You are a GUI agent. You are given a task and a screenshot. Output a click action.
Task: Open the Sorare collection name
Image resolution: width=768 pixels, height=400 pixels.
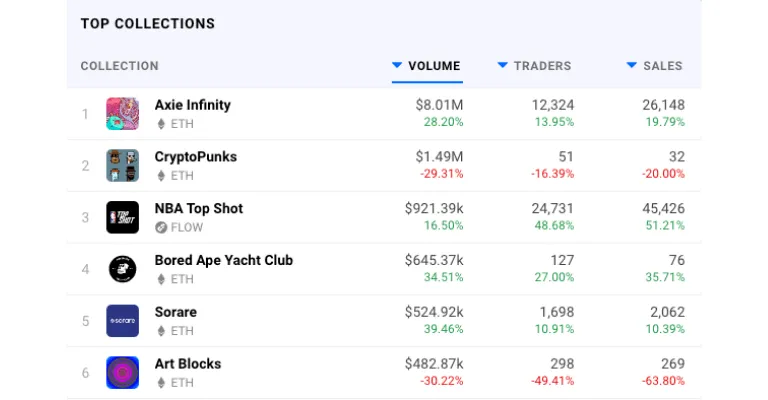[x=176, y=312]
